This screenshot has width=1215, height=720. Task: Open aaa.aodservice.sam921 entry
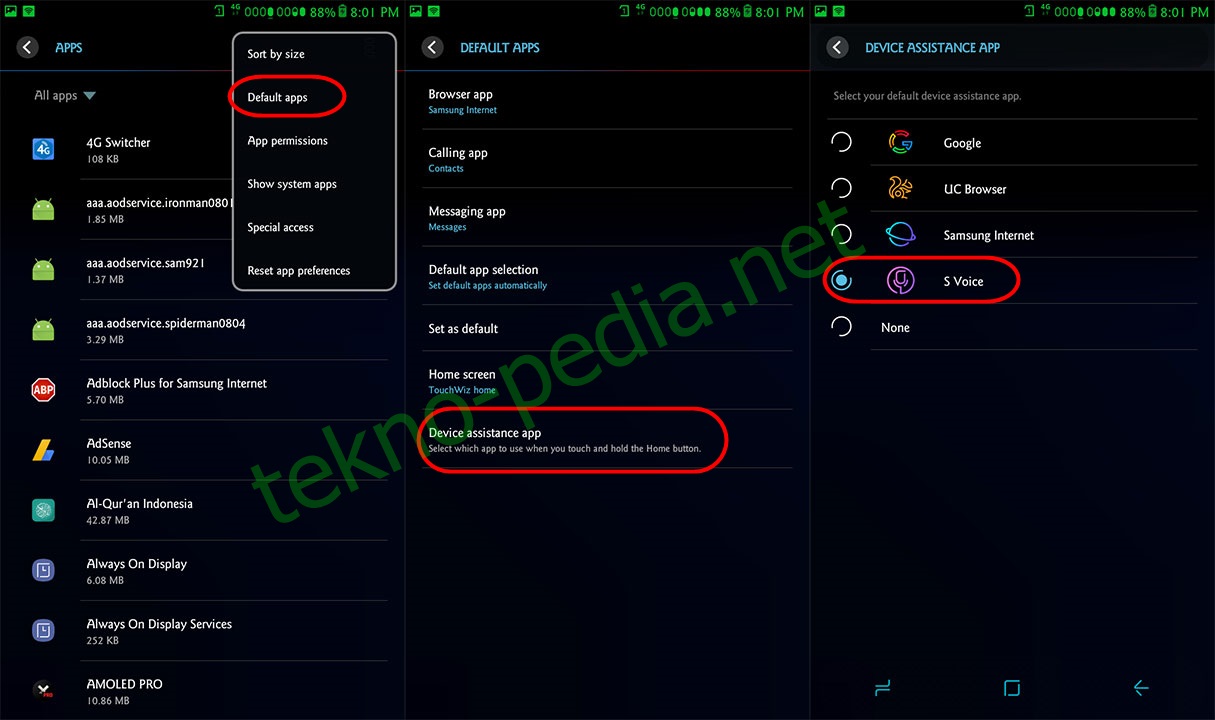(x=145, y=263)
